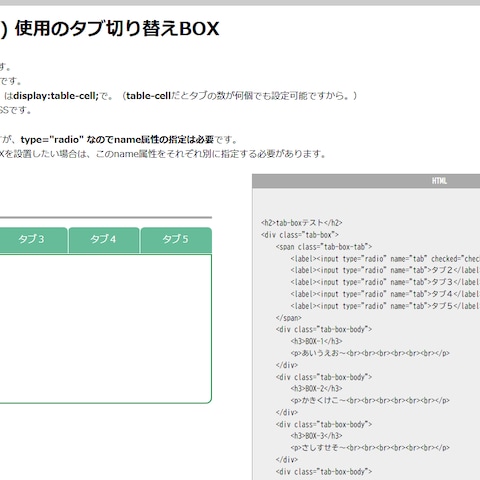This screenshot has width=480, height=480.
Task: Click the code line <h3>BOX-1</h3>
Action: click(316, 341)
